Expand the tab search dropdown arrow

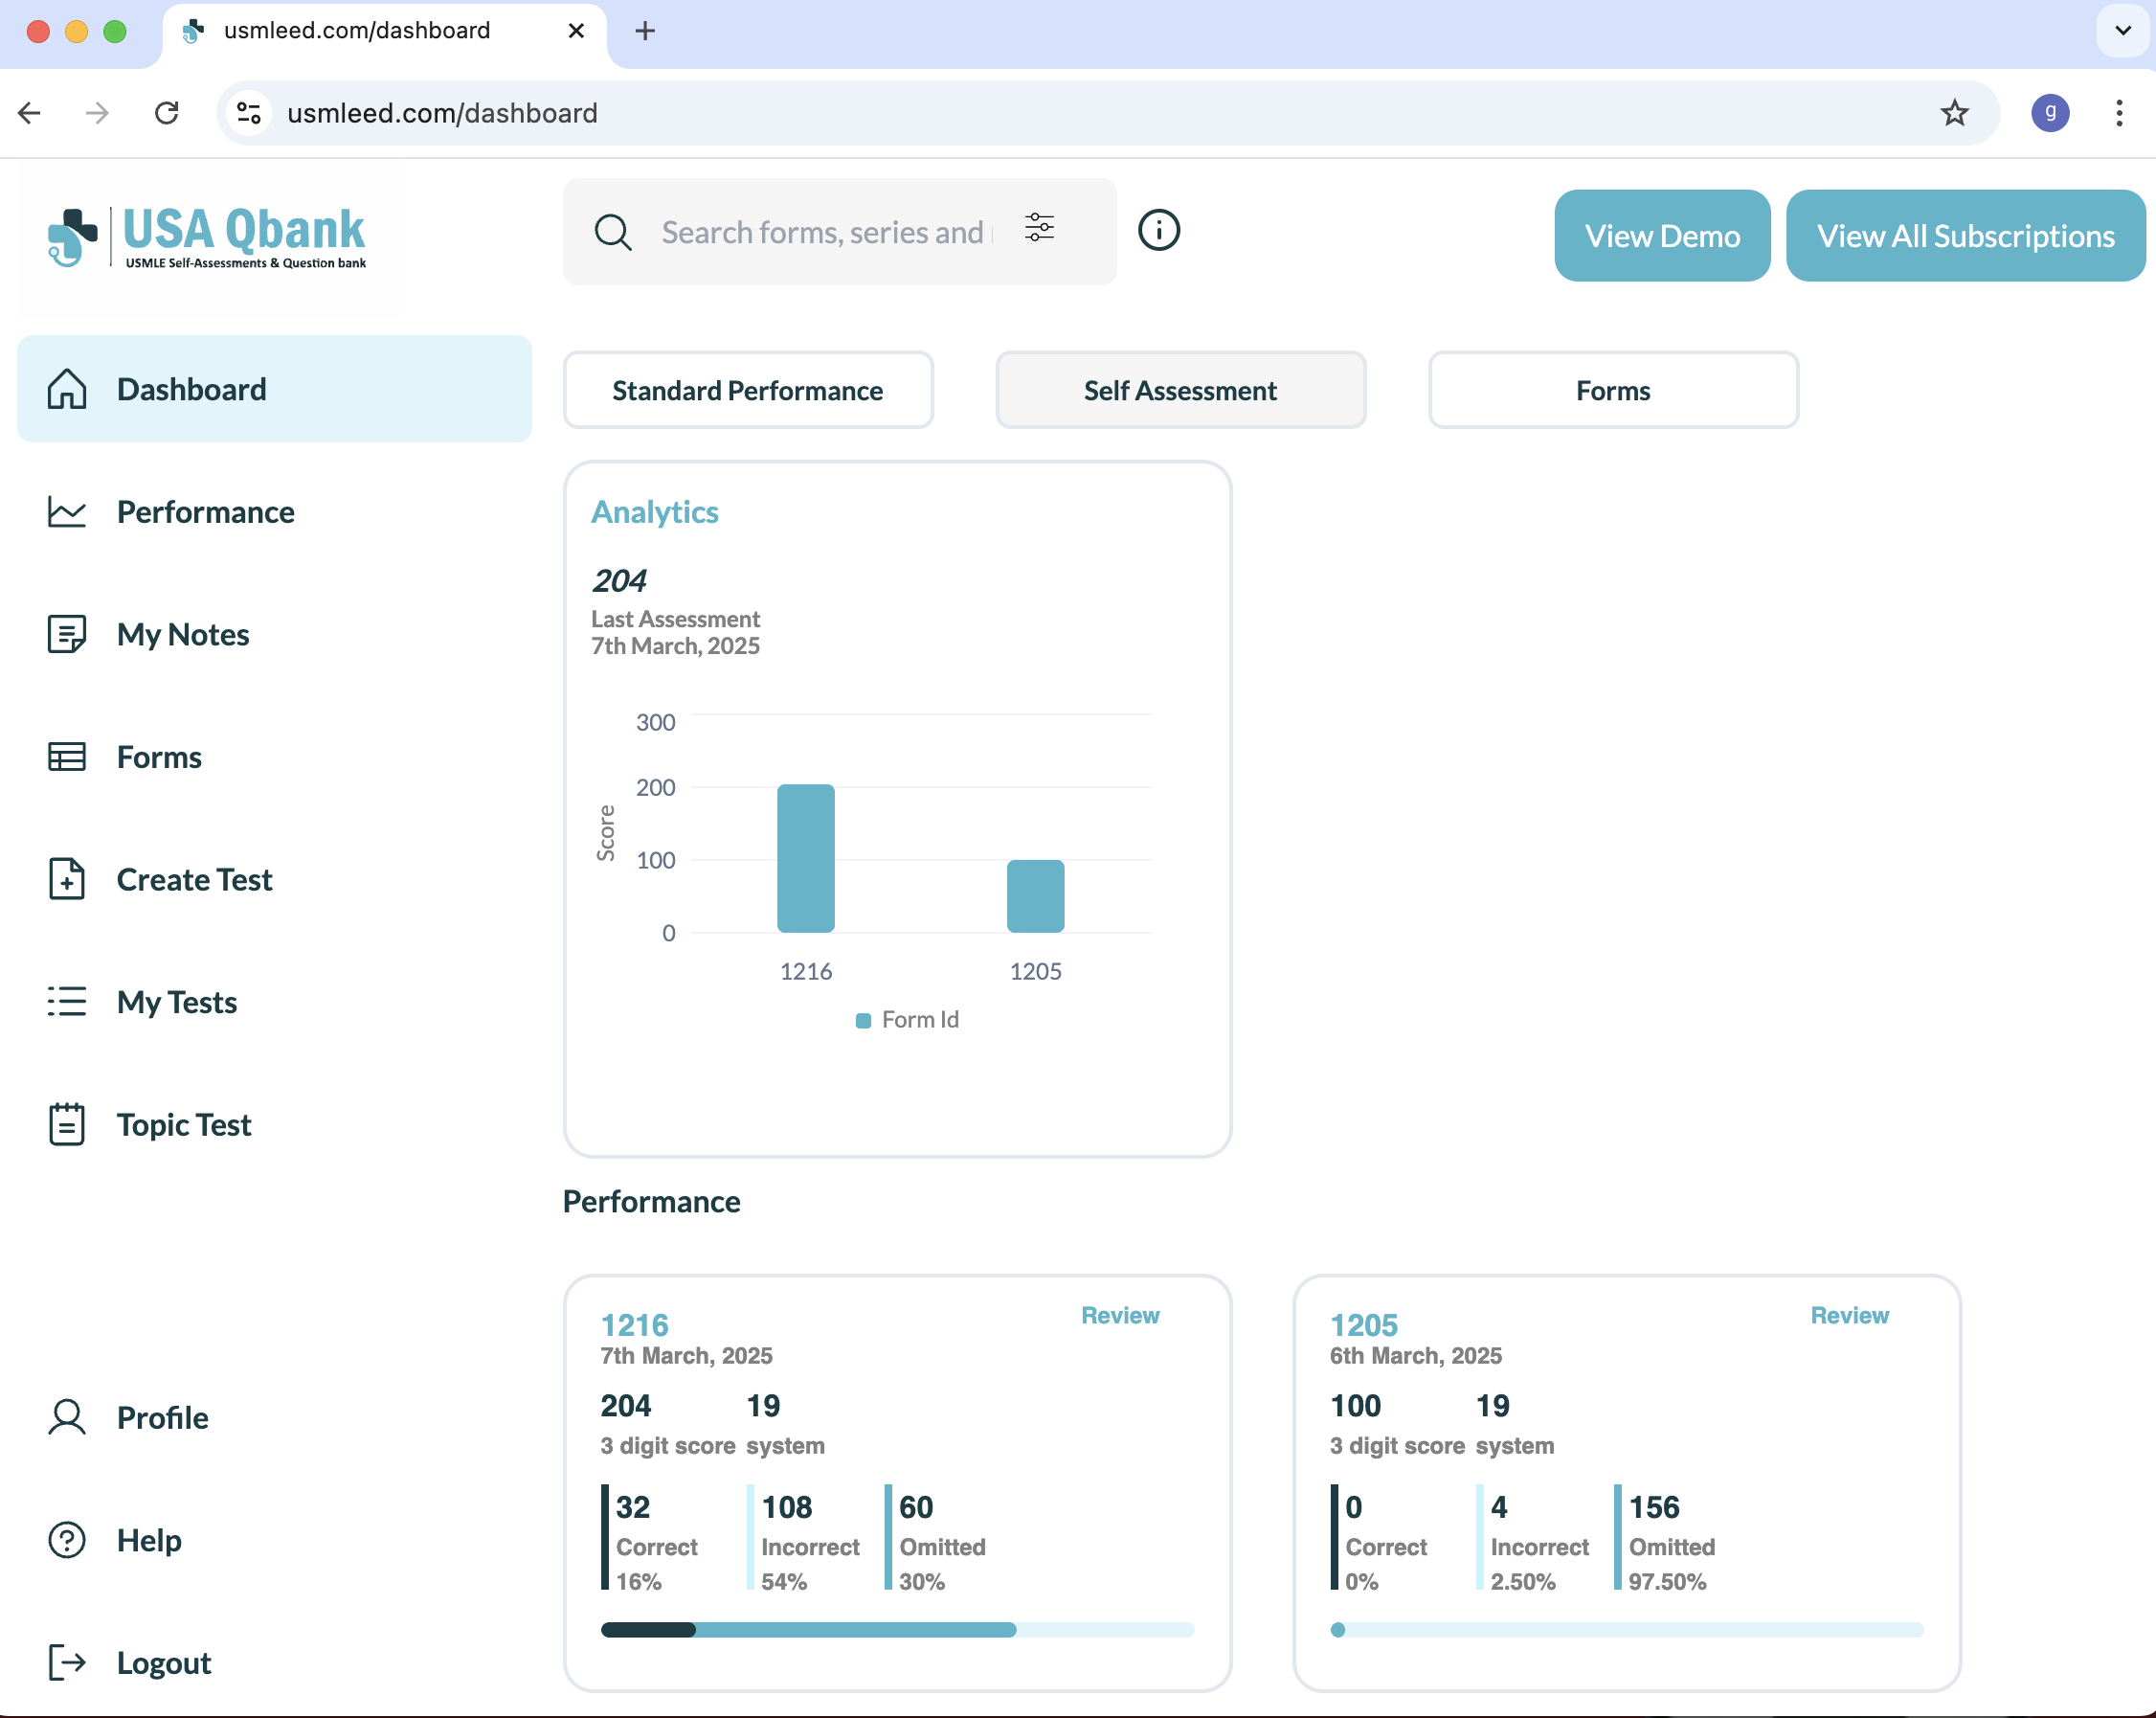click(2122, 31)
